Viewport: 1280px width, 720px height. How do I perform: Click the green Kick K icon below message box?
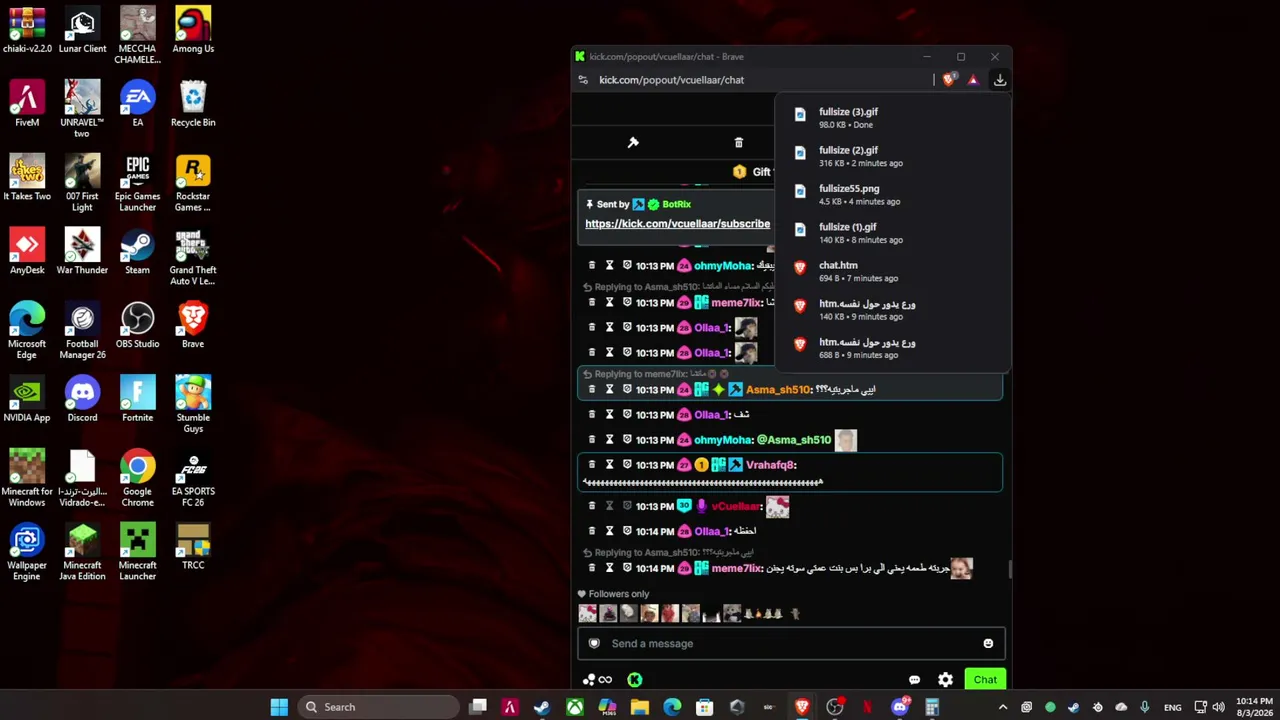pyautogui.click(x=634, y=680)
